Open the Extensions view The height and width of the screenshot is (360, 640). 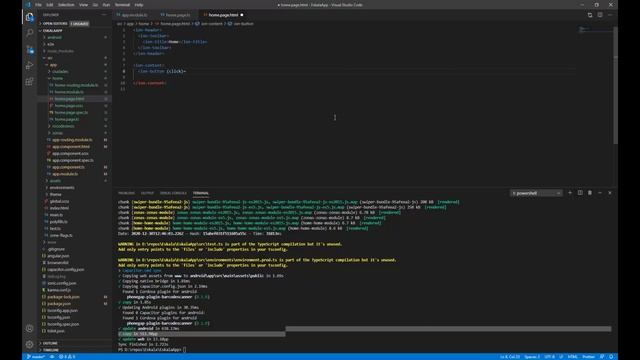coord(29,82)
